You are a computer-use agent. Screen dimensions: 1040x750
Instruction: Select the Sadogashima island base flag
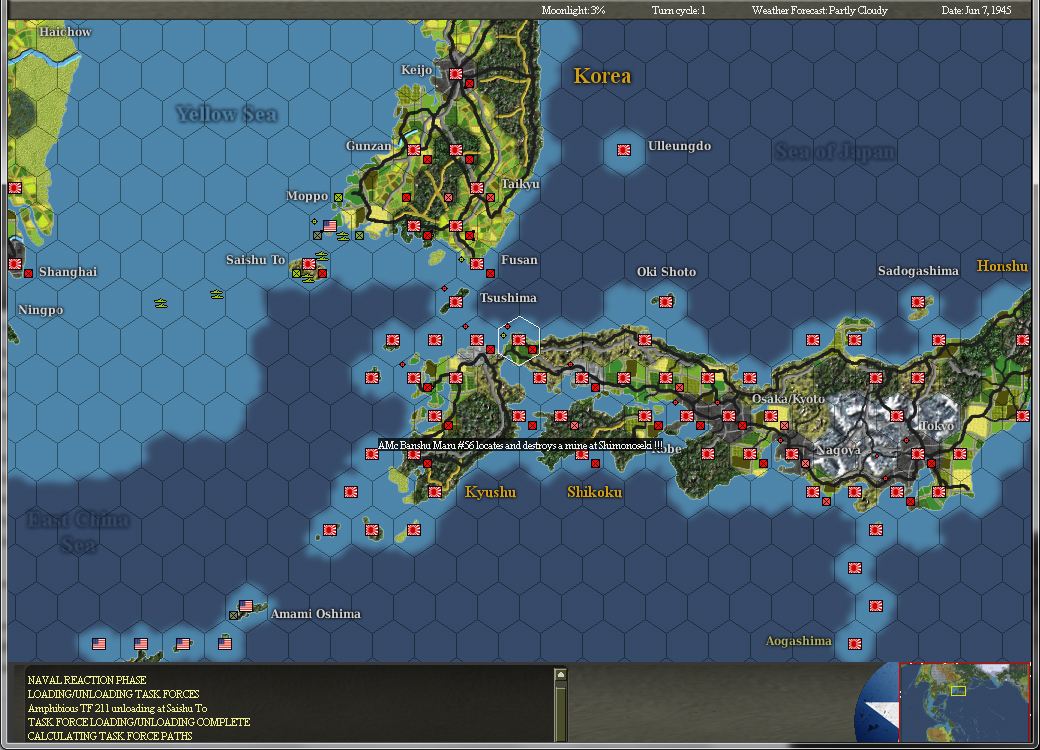918,302
